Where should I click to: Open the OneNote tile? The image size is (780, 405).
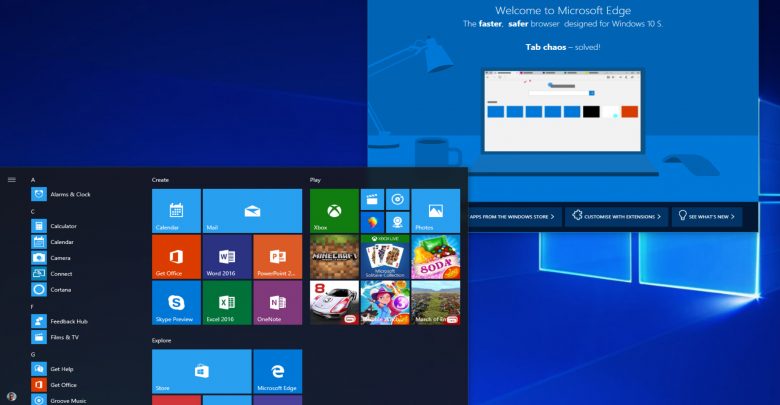278,303
